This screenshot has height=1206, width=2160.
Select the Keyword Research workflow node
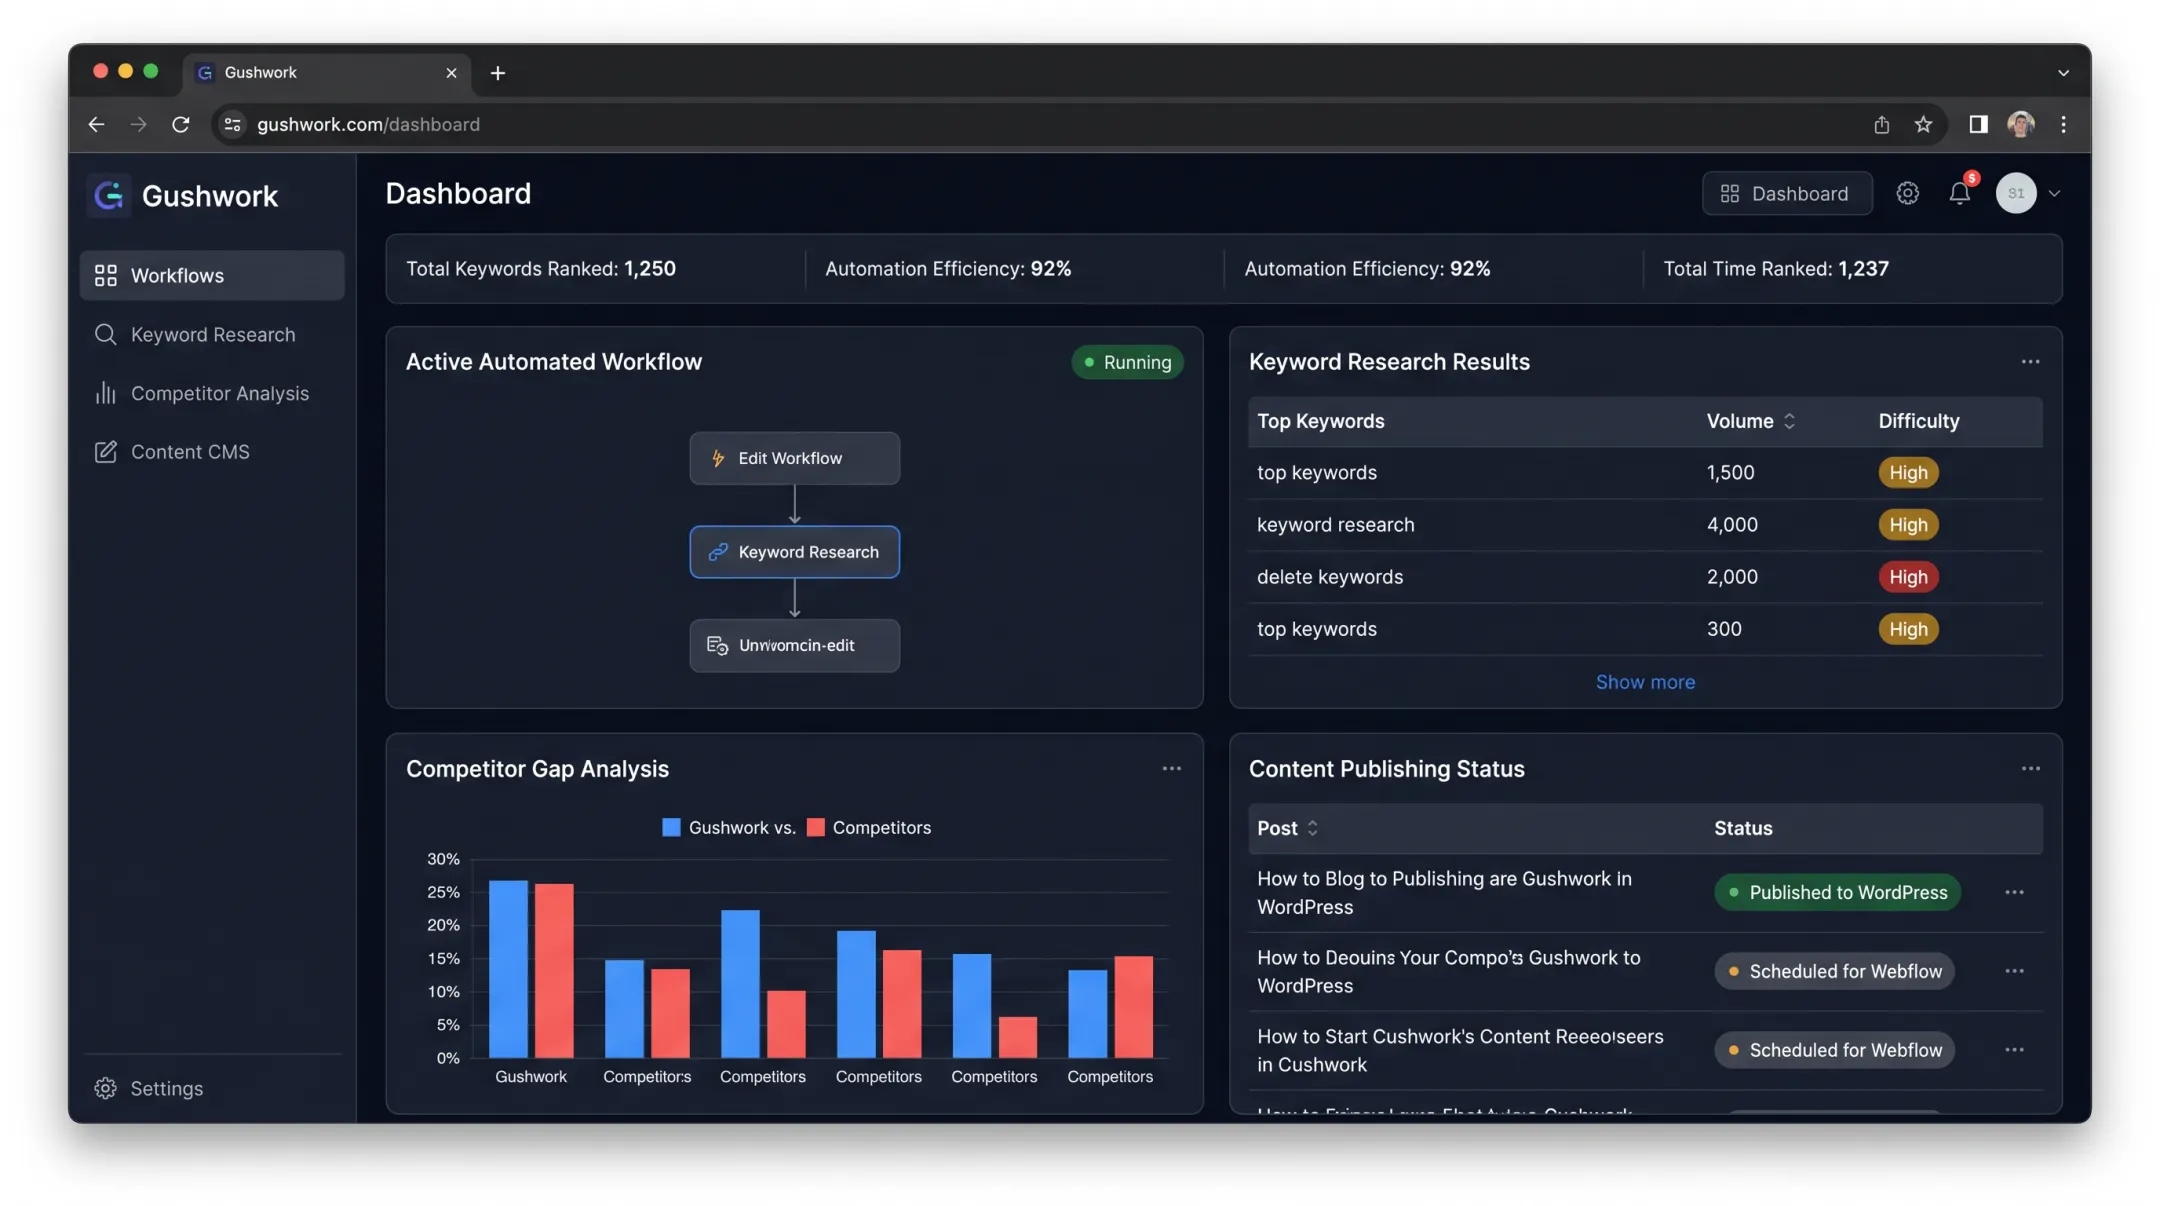pos(794,552)
